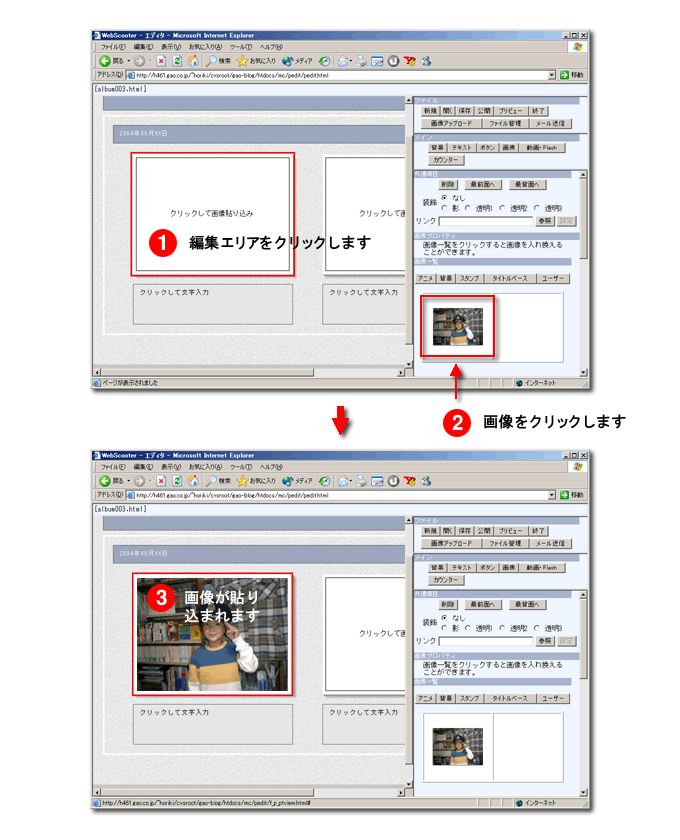This screenshot has height=840, width=680.
Task: Open 検索 search in the upper window toolbar
Action: [218, 61]
